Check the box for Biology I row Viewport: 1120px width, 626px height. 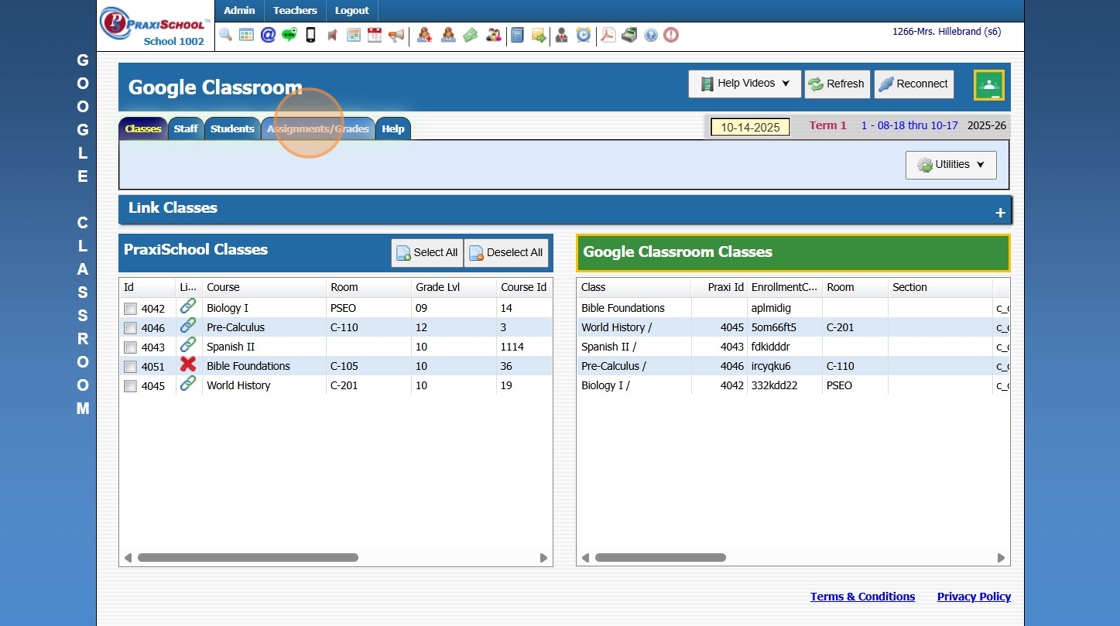pos(130,309)
